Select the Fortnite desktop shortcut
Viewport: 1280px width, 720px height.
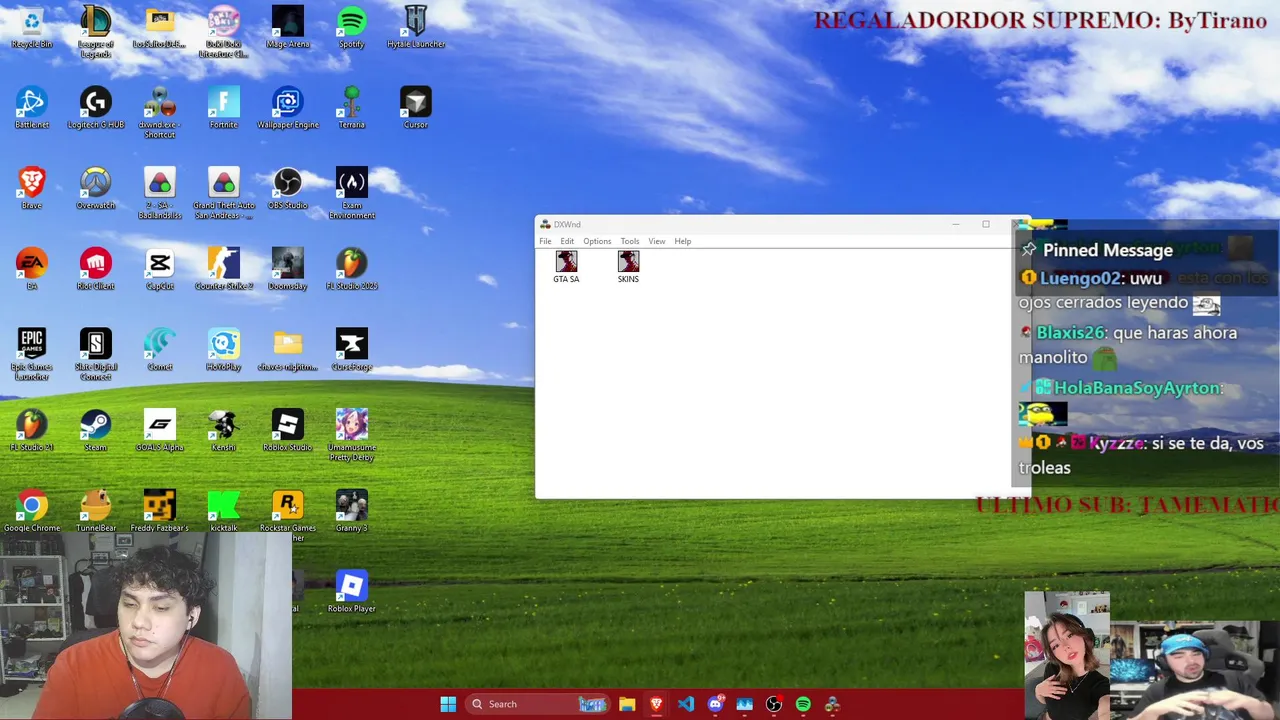[223, 108]
